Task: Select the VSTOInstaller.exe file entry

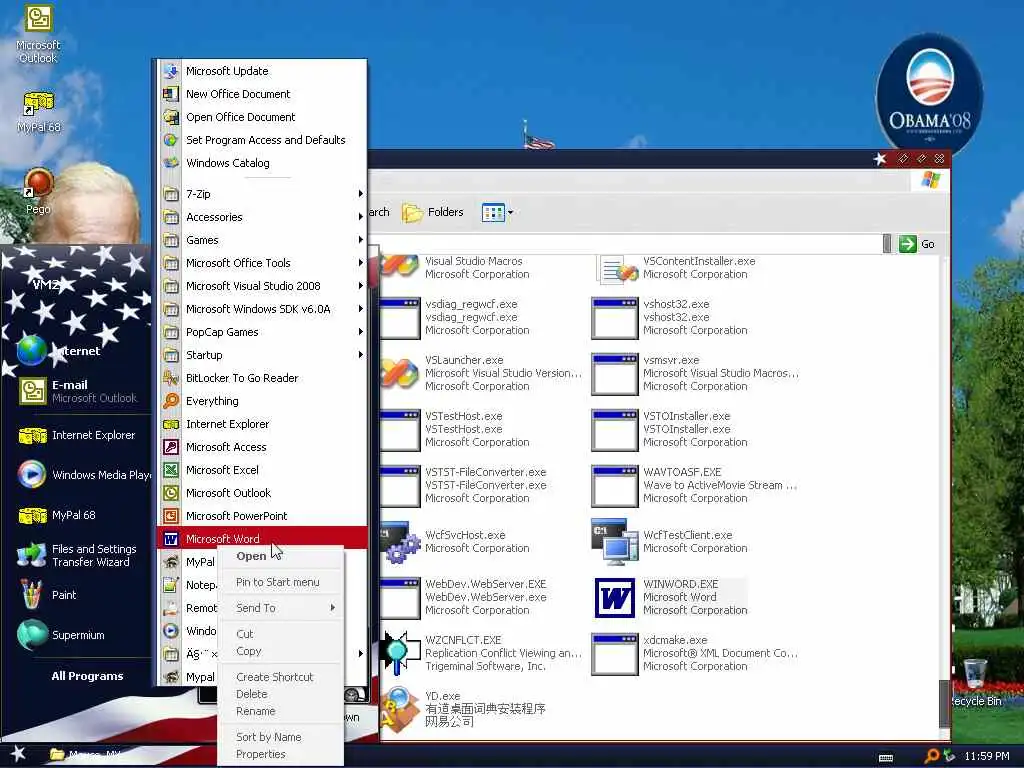Action: point(671,429)
